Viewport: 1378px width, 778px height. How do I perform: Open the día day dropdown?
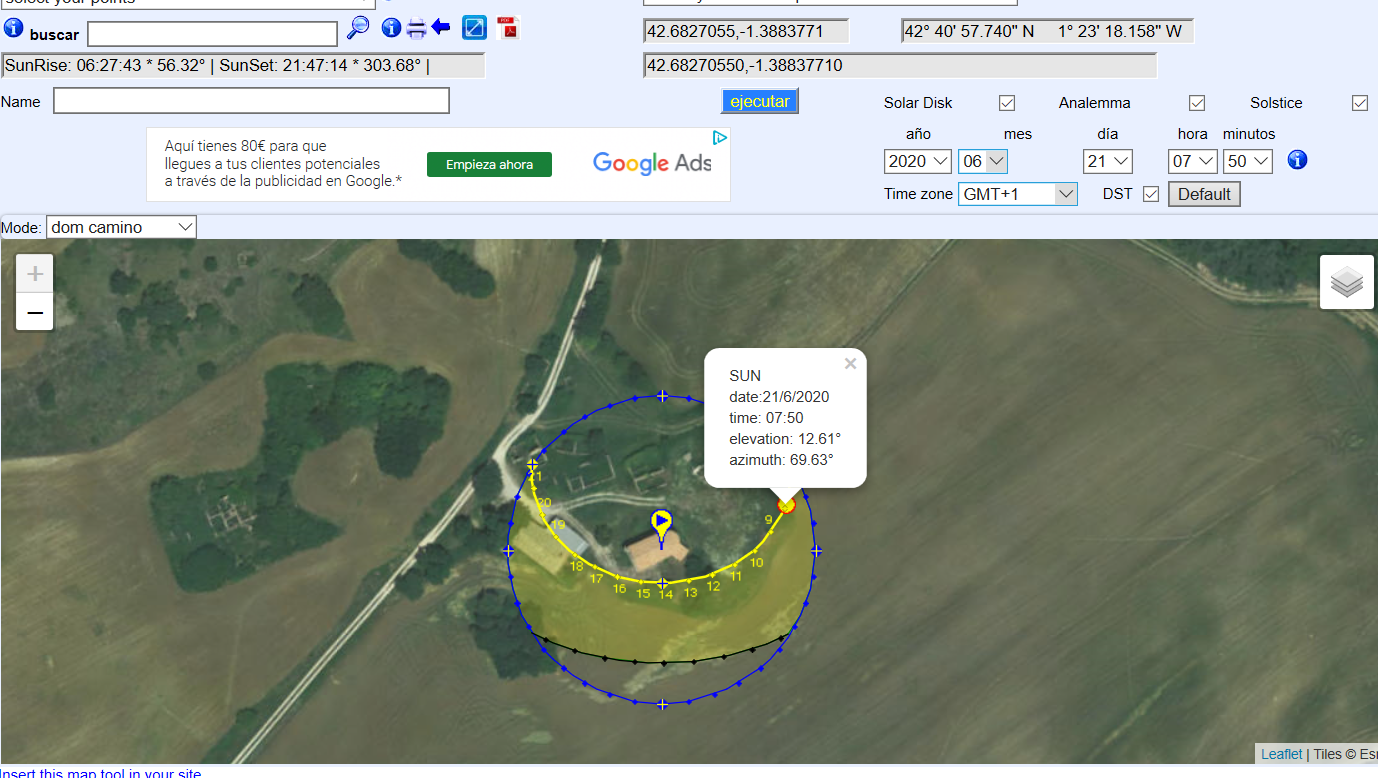(1108, 161)
